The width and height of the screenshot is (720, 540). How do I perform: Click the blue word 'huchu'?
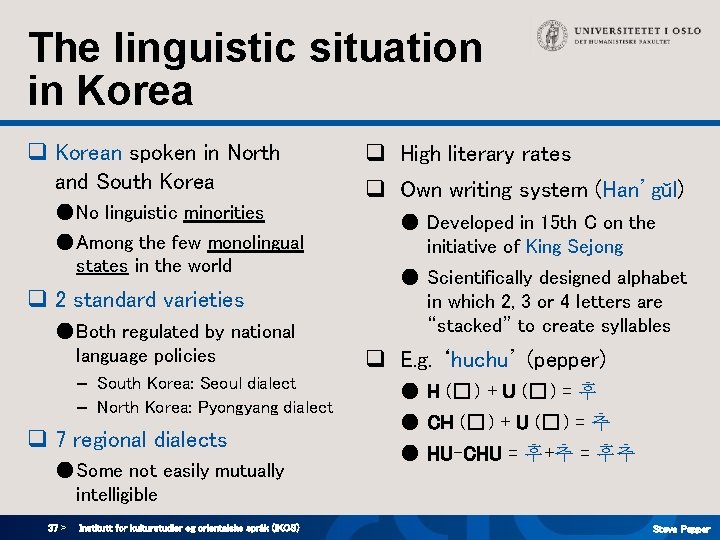479,360
